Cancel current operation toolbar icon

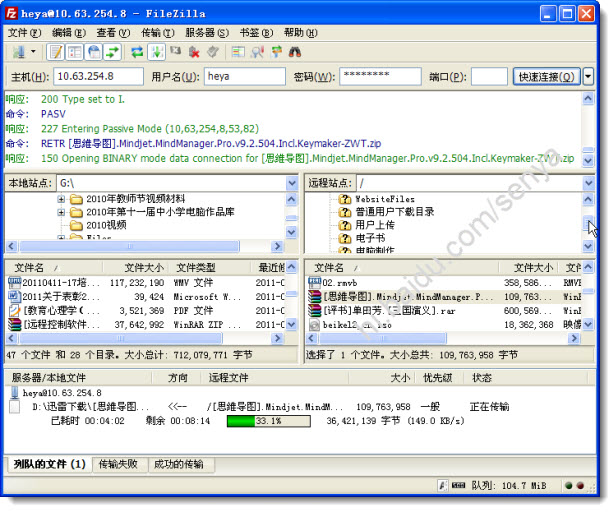pos(175,52)
